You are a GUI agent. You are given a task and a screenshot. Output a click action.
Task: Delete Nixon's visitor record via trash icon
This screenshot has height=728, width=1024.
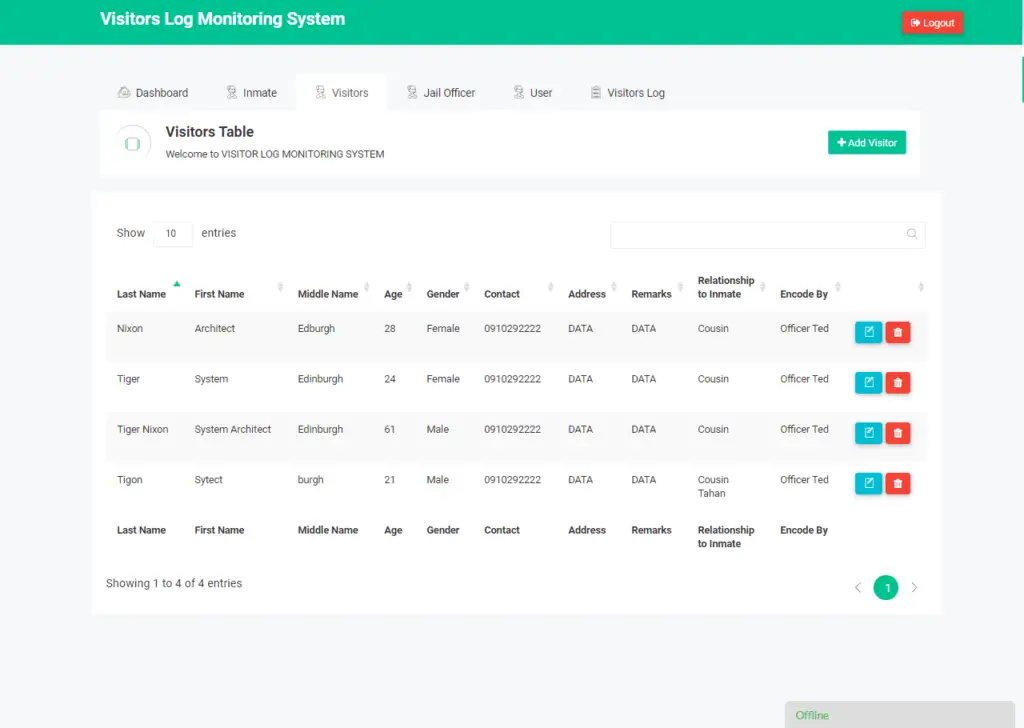(x=898, y=332)
